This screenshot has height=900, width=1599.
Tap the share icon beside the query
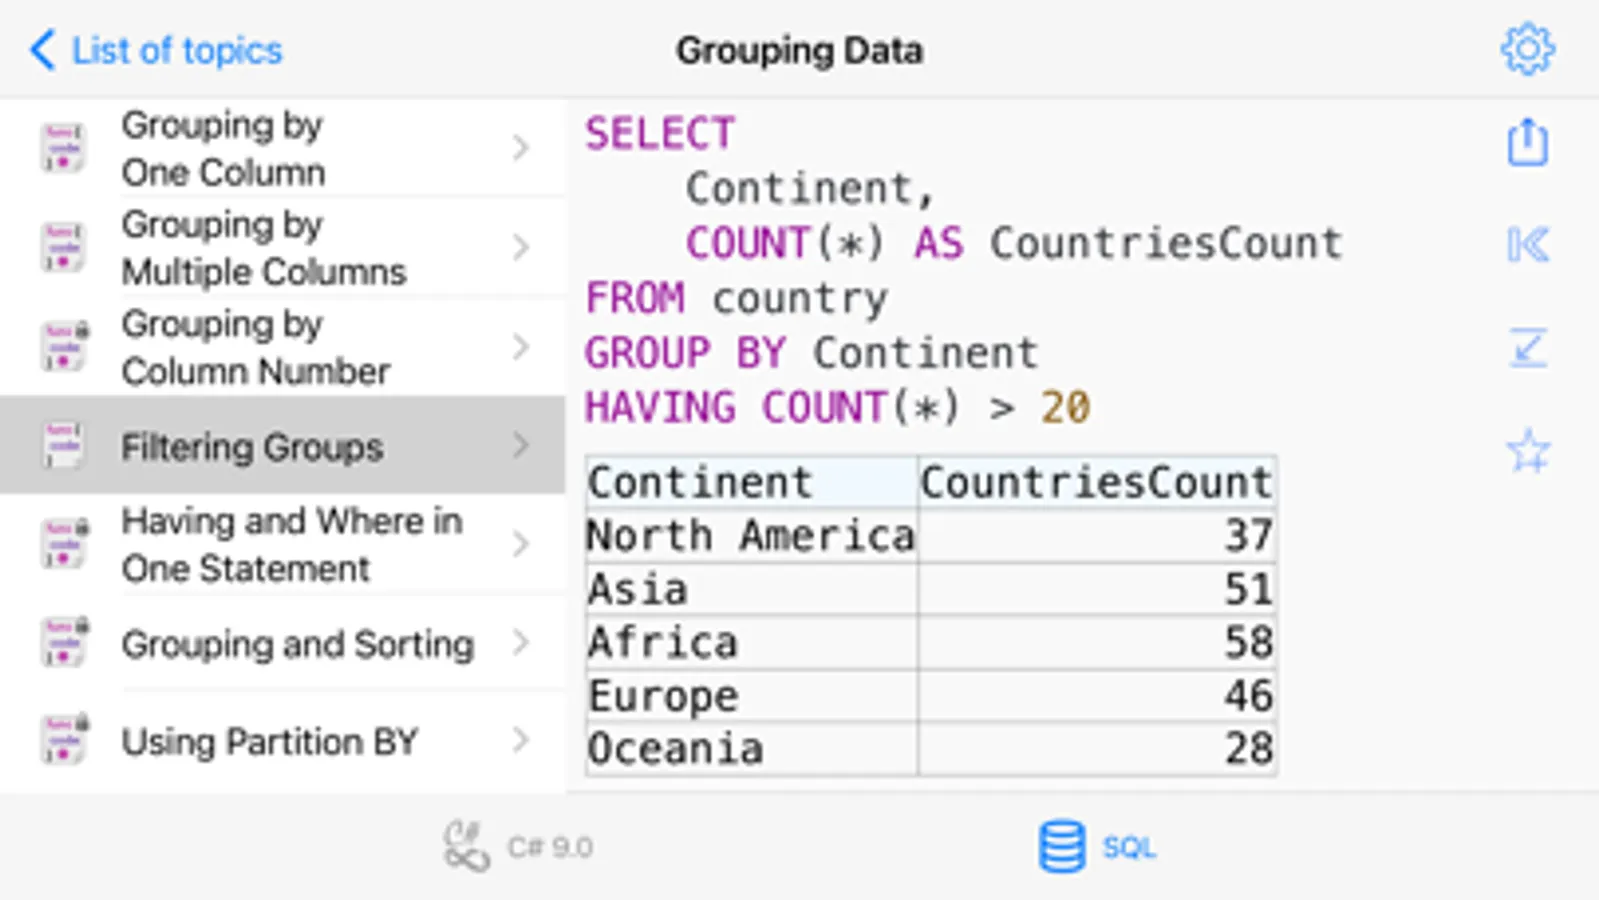[x=1527, y=143]
